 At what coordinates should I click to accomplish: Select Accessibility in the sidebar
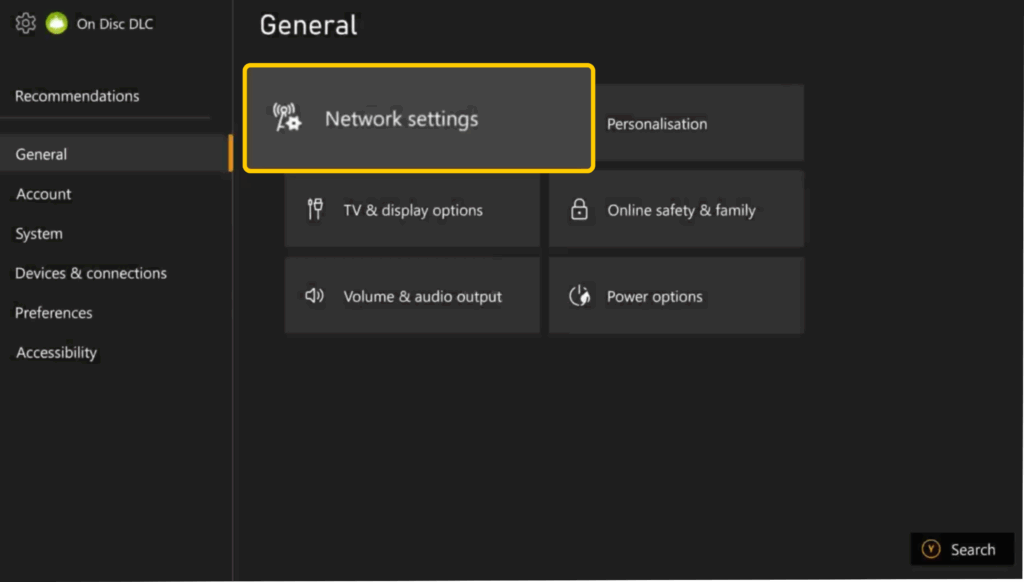pyautogui.click(x=55, y=352)
